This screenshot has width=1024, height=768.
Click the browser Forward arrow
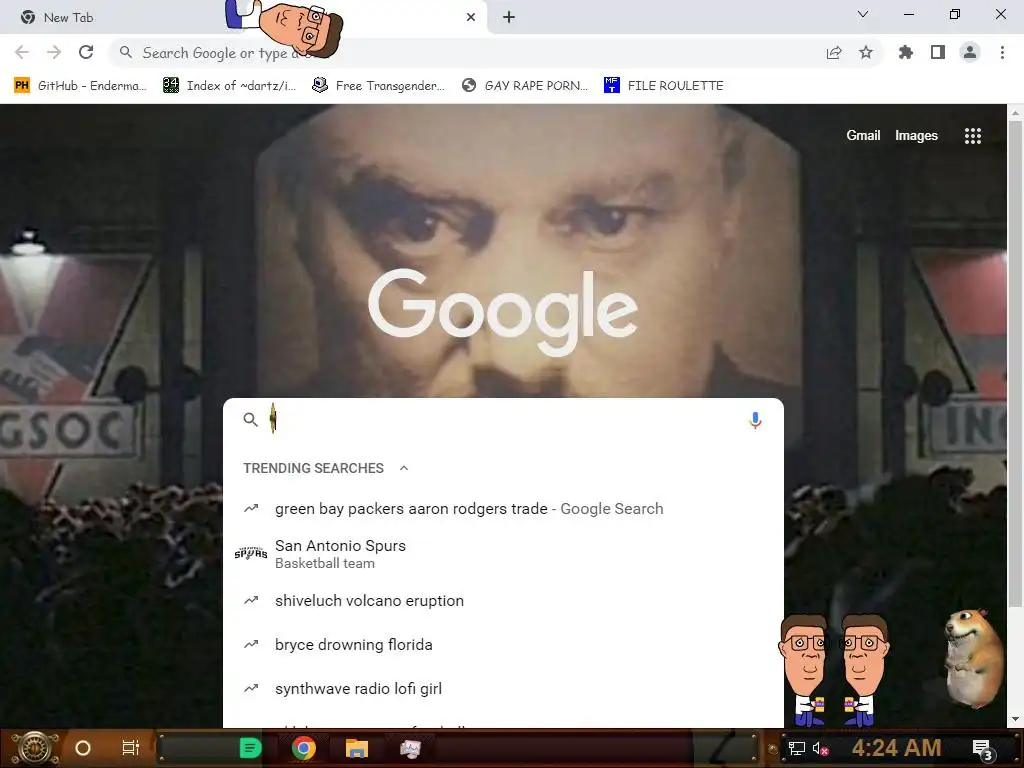point(54,52)
